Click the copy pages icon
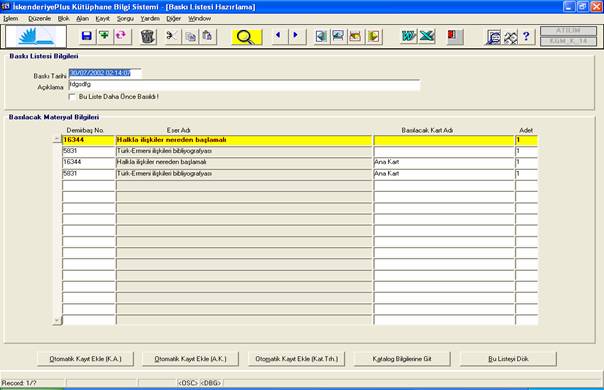This screenshot has width=604, height=390. point(190,36)
